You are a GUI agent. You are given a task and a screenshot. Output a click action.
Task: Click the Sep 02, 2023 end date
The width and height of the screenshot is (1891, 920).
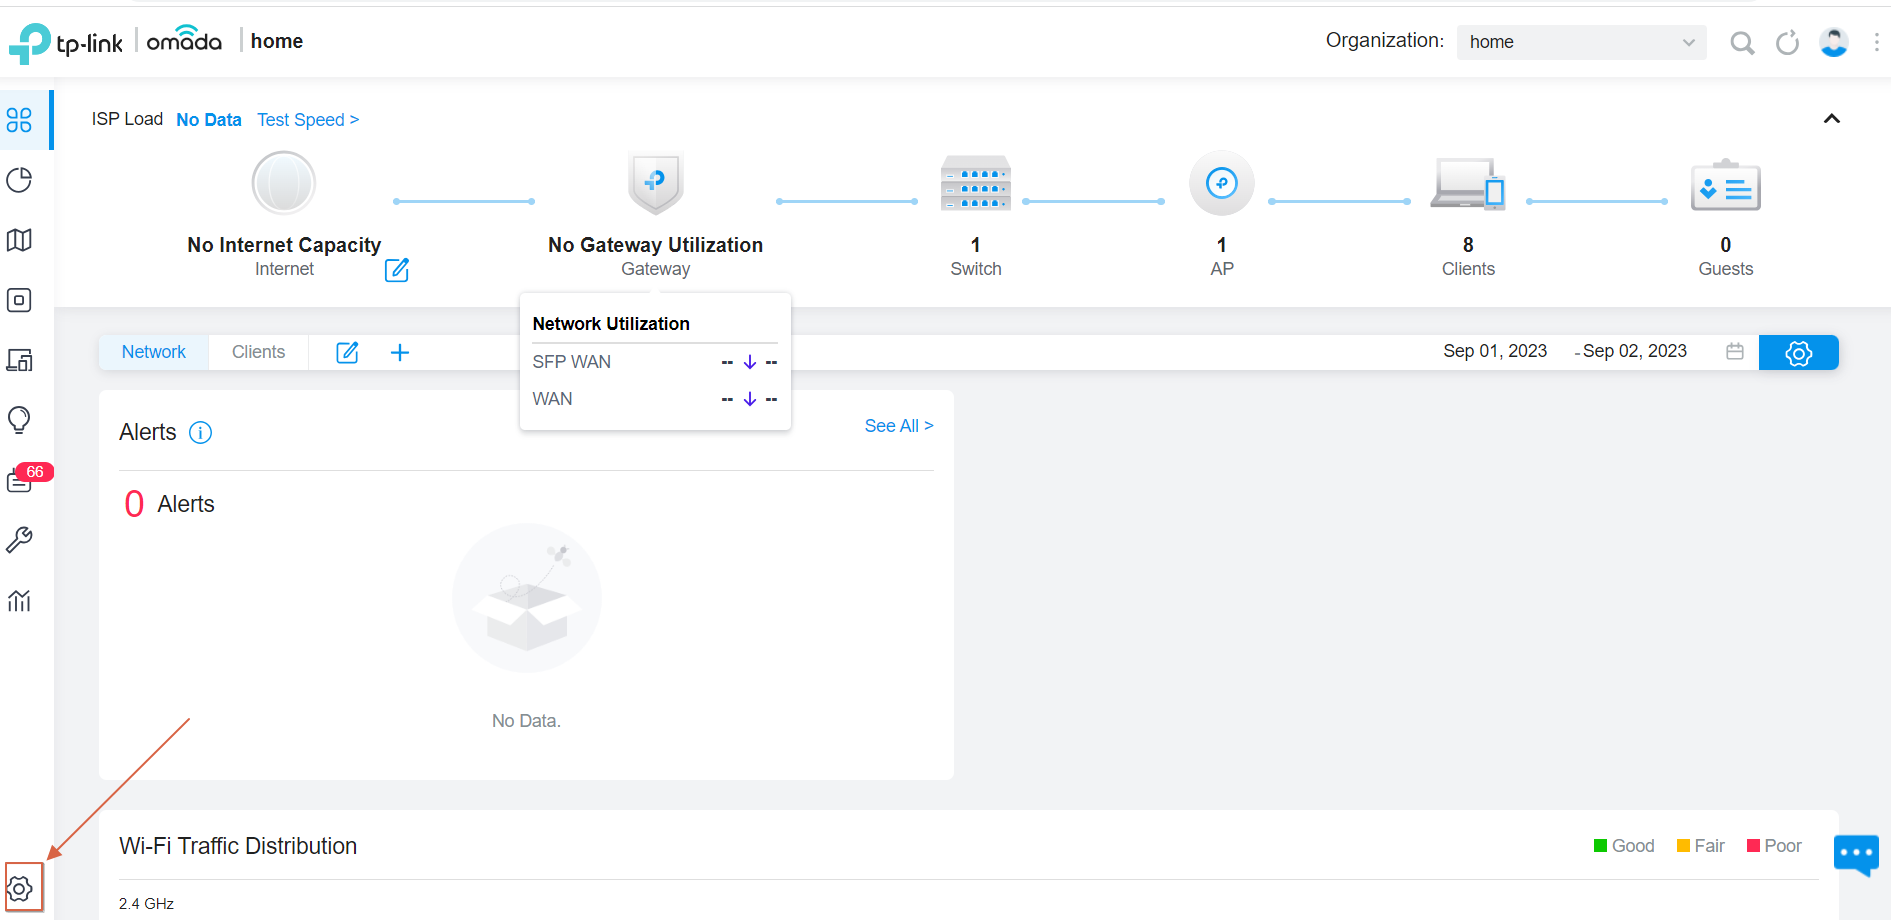click(x=1635, y=351)
